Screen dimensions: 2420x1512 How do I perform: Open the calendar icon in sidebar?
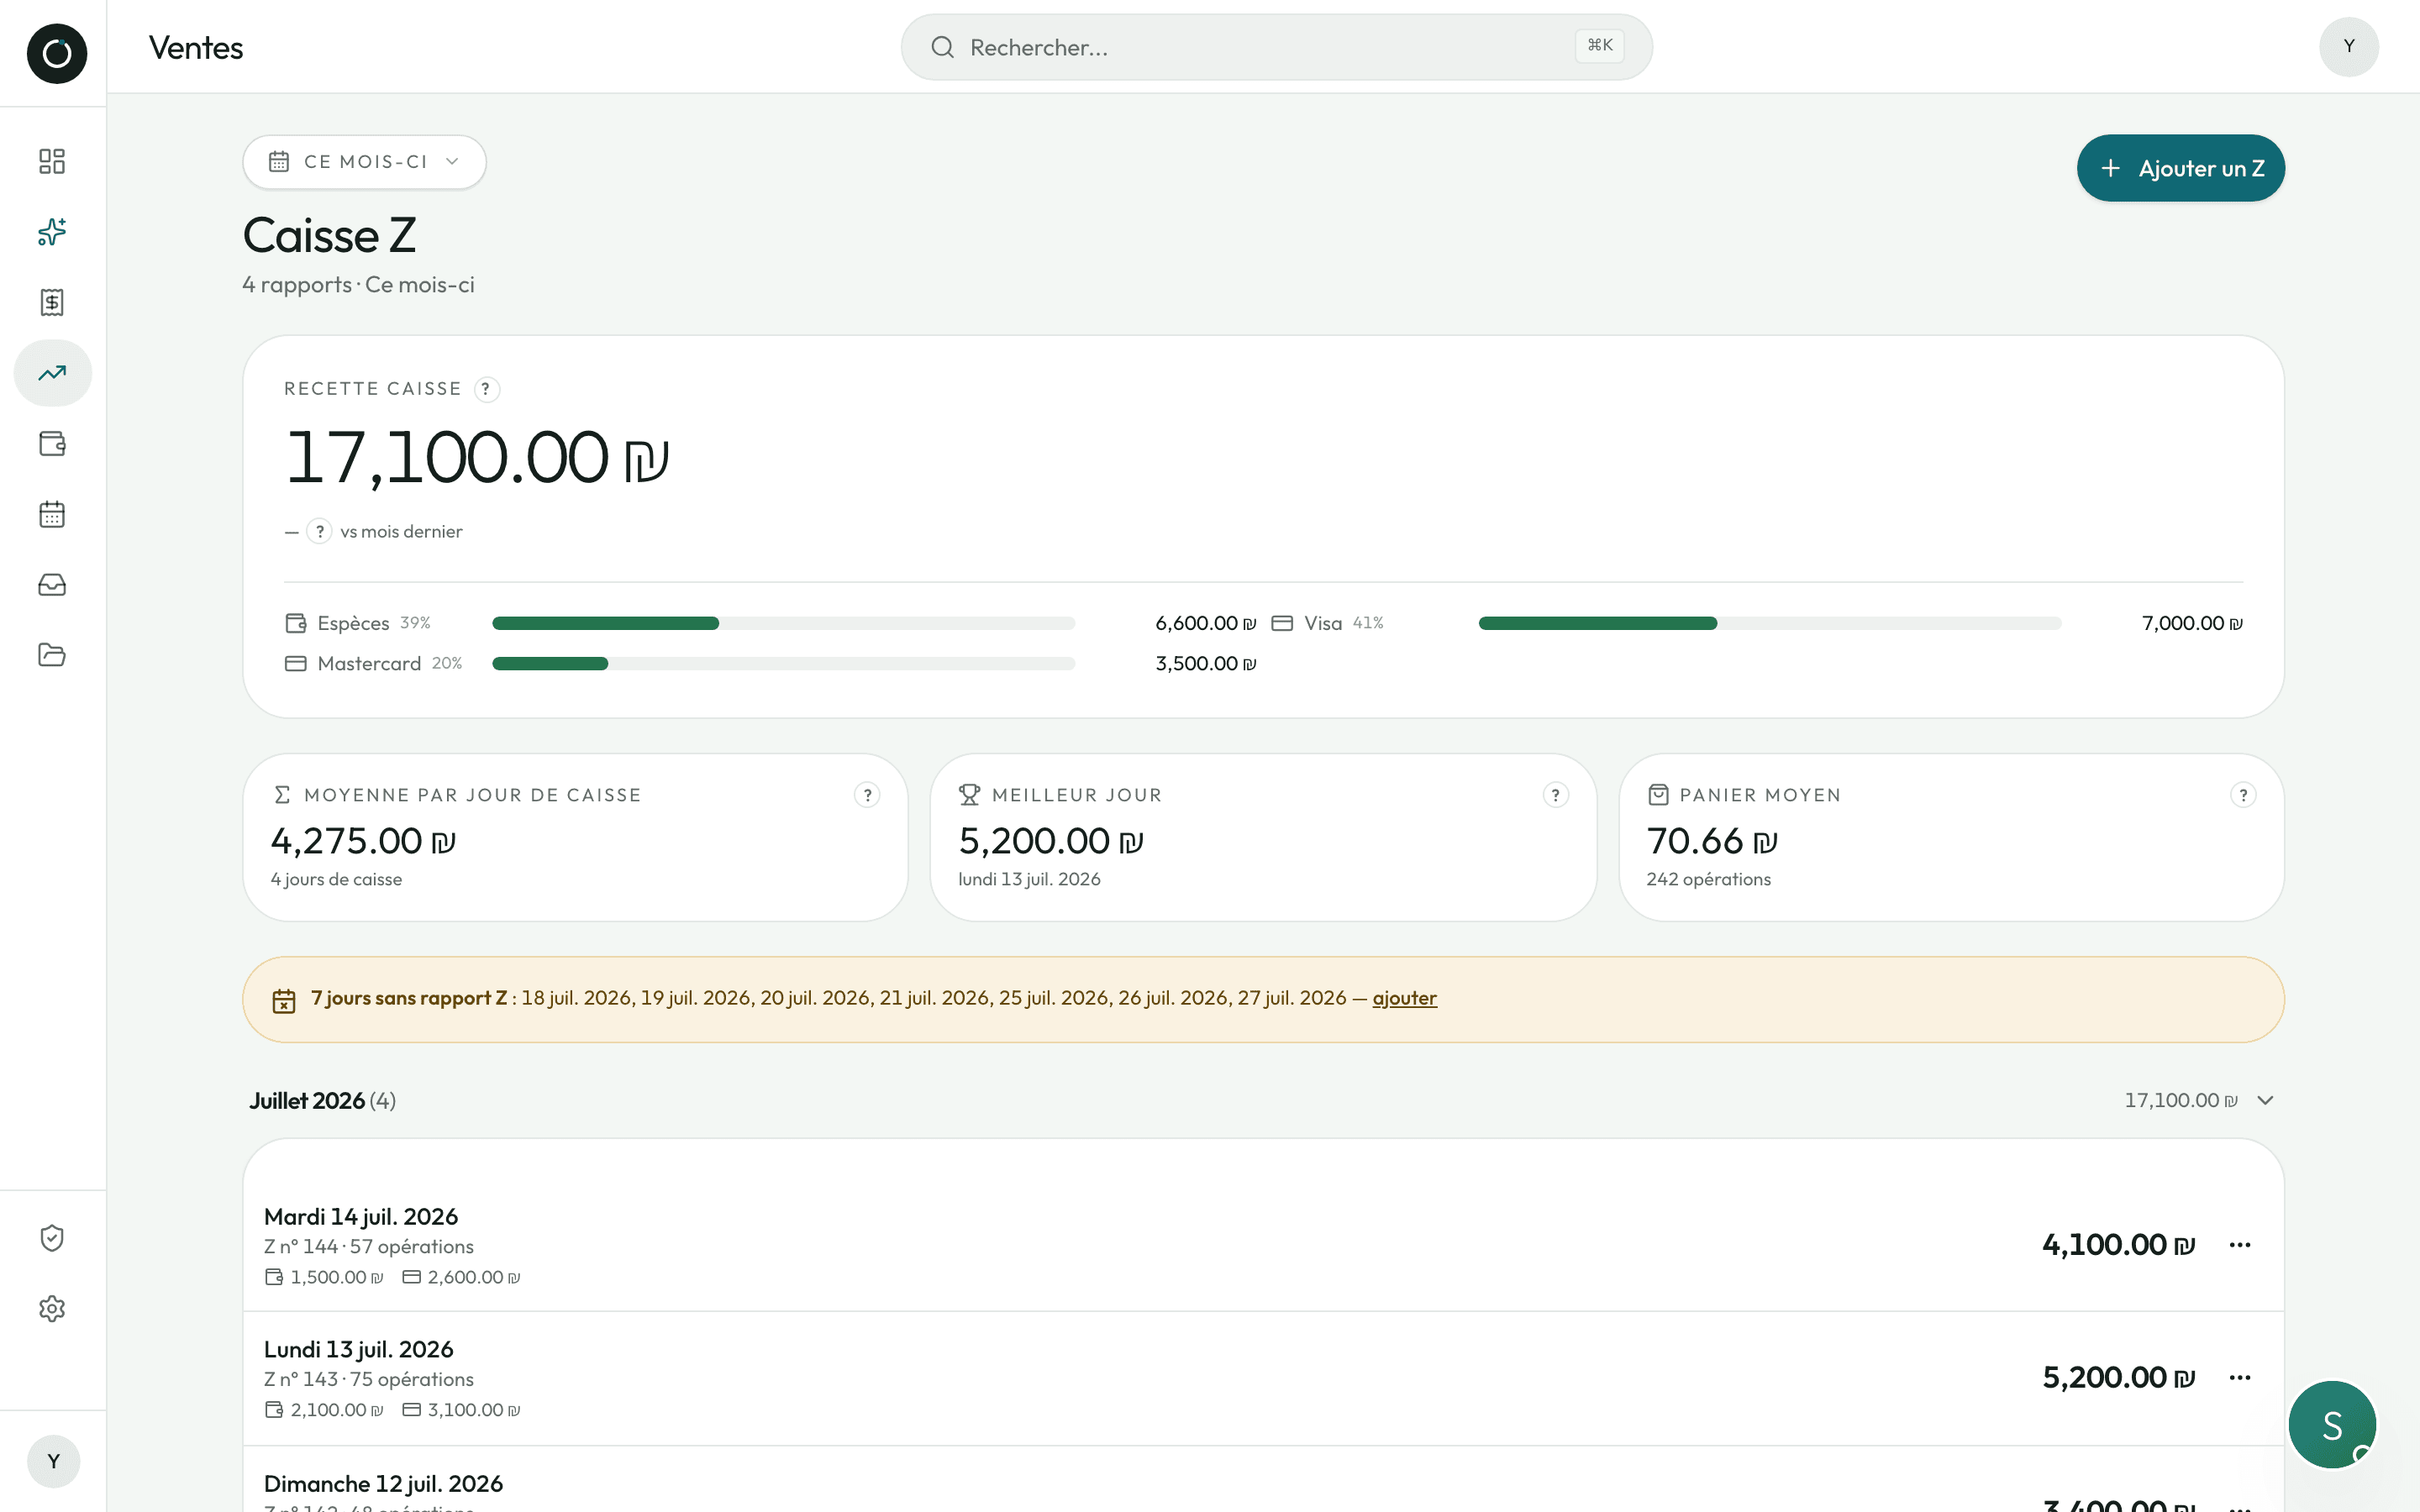coord(52,514)
